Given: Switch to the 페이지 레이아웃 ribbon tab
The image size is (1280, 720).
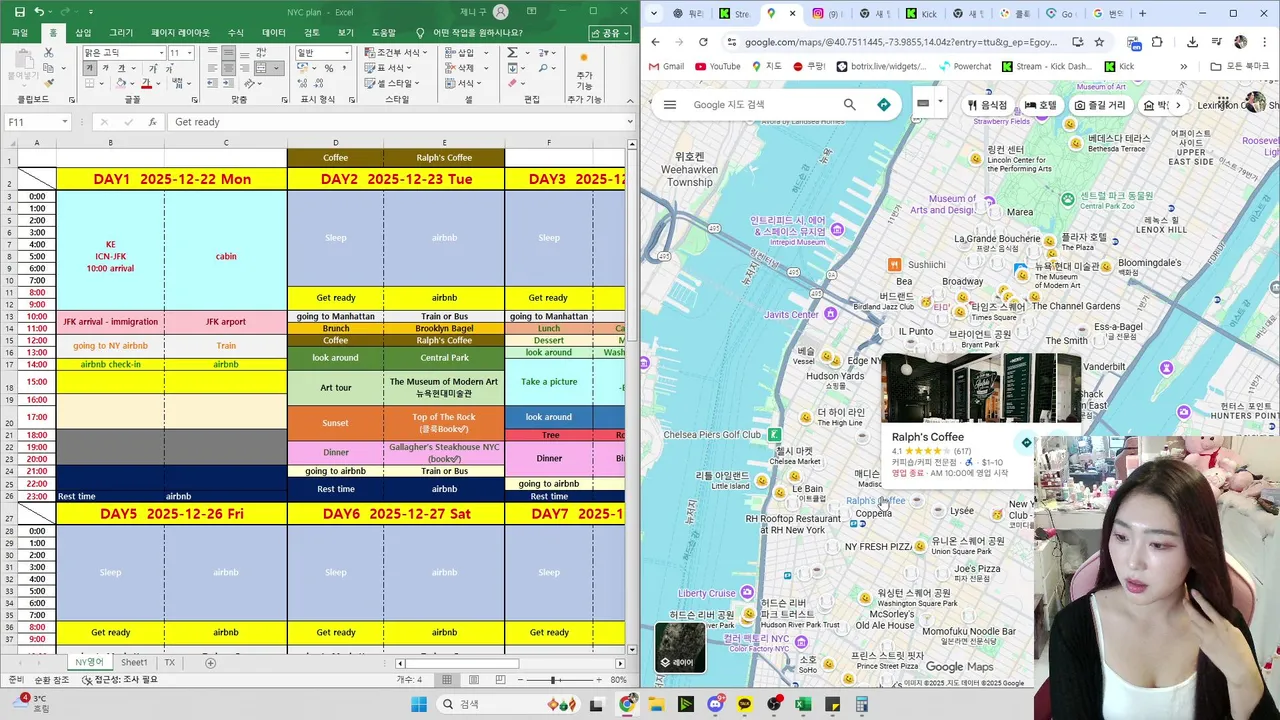Looking at the screenshot, I should click(181, 33).
